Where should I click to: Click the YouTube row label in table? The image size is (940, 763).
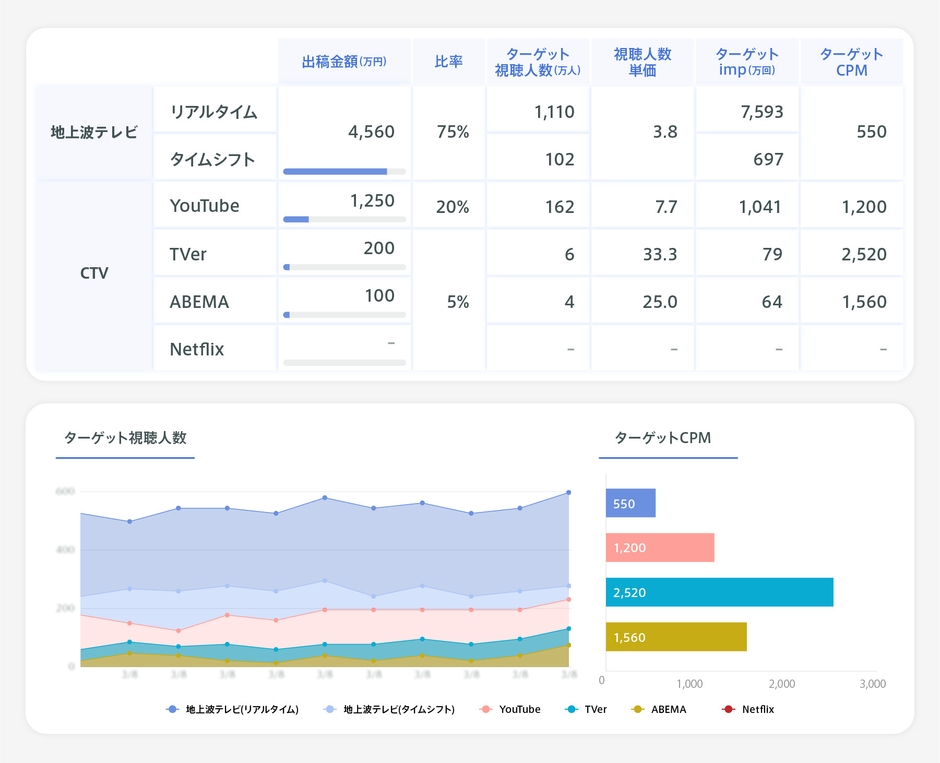point(205,206)
